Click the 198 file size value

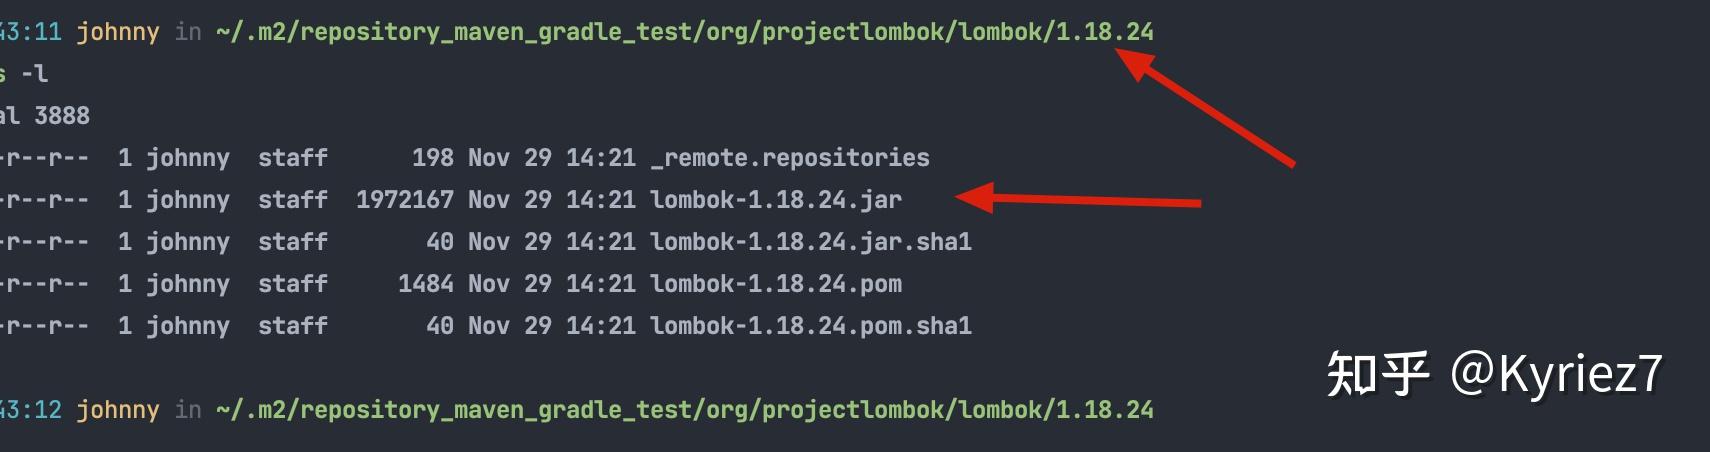pyautogui.click(x=432, y=158)
